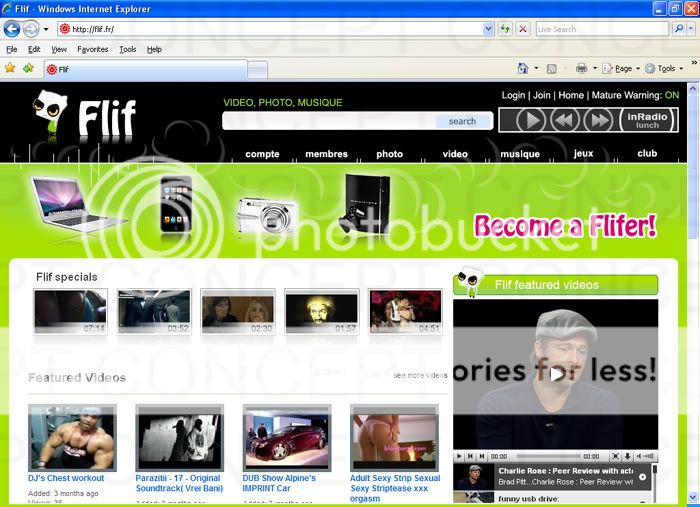Open the View menu
Image resolution: width=700 pixels, height=507 pixels.
(x=59, y=50)
